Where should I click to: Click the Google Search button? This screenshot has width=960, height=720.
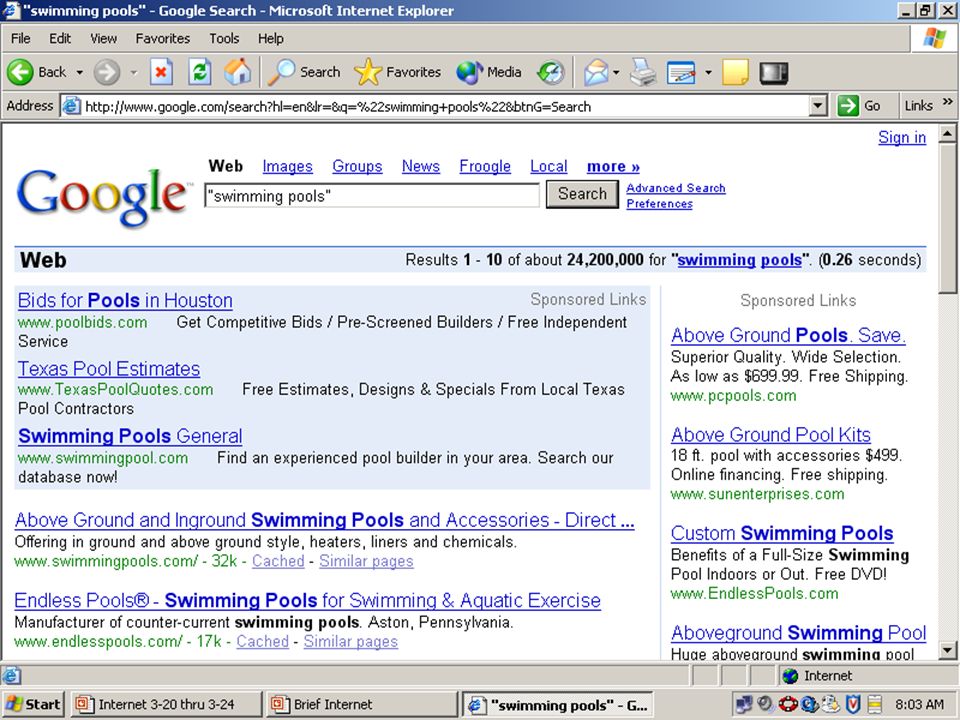[x=582, y=194]
